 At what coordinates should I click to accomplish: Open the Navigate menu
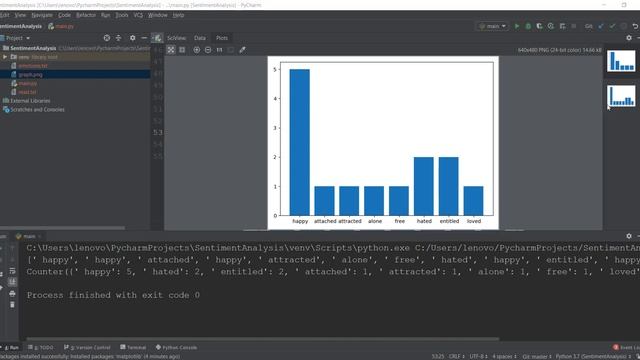coord(42,15)
